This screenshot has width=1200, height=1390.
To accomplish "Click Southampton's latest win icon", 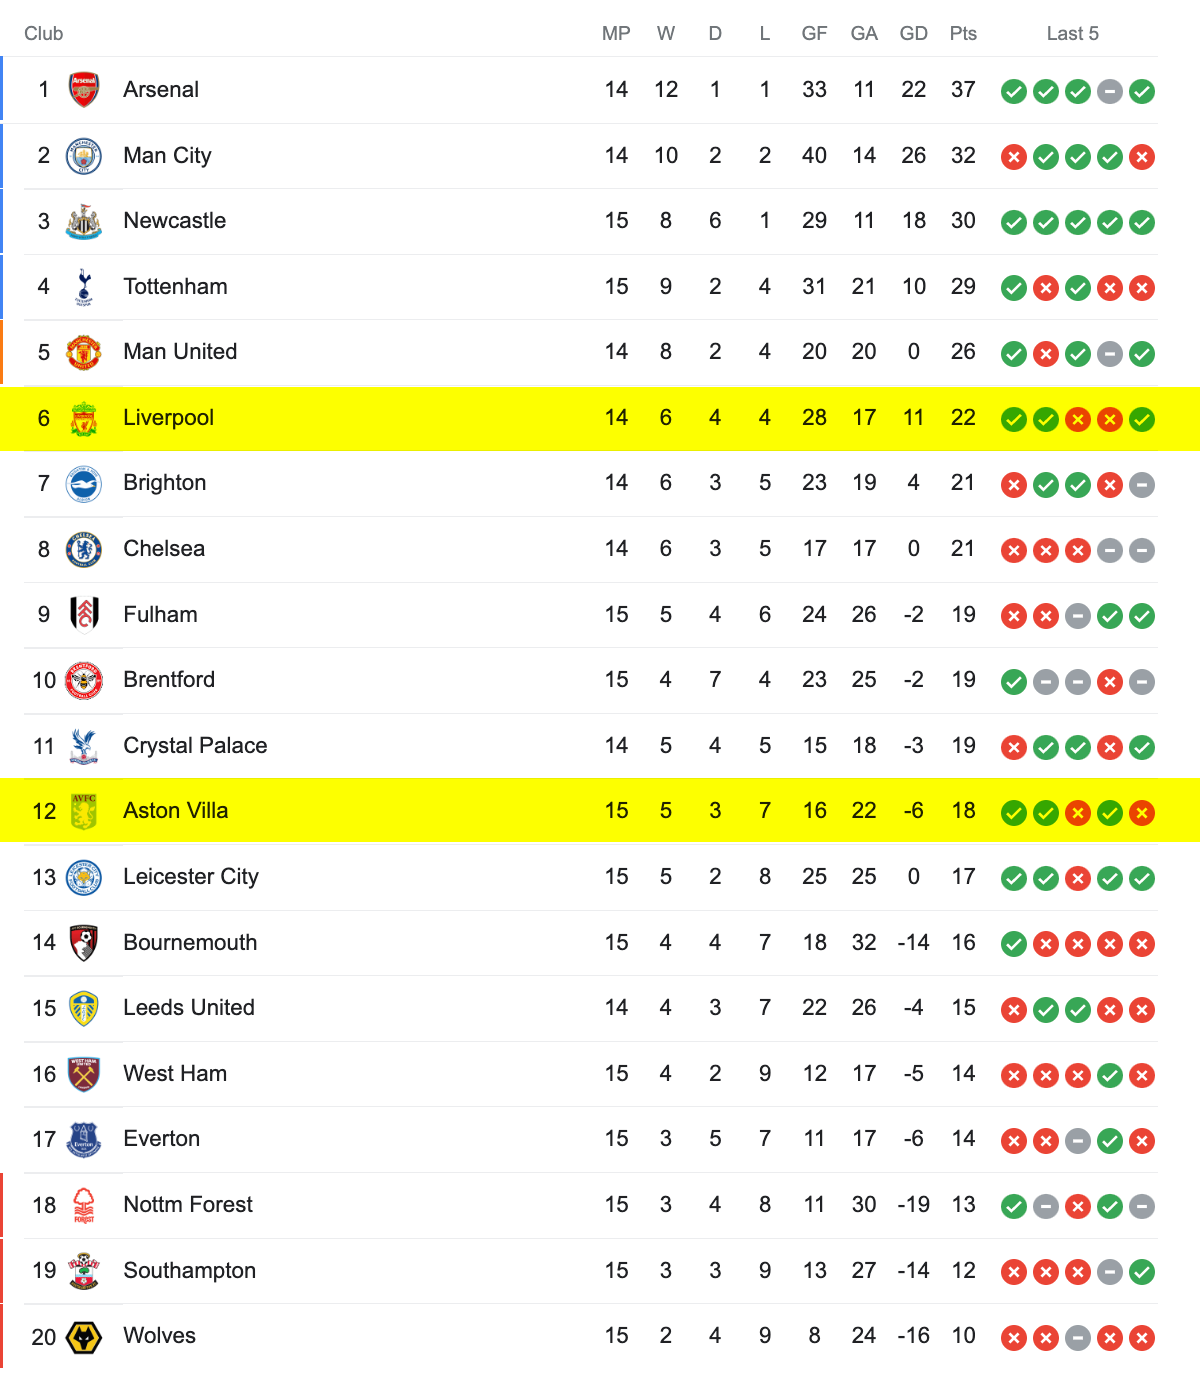I will point(1142,1272).
